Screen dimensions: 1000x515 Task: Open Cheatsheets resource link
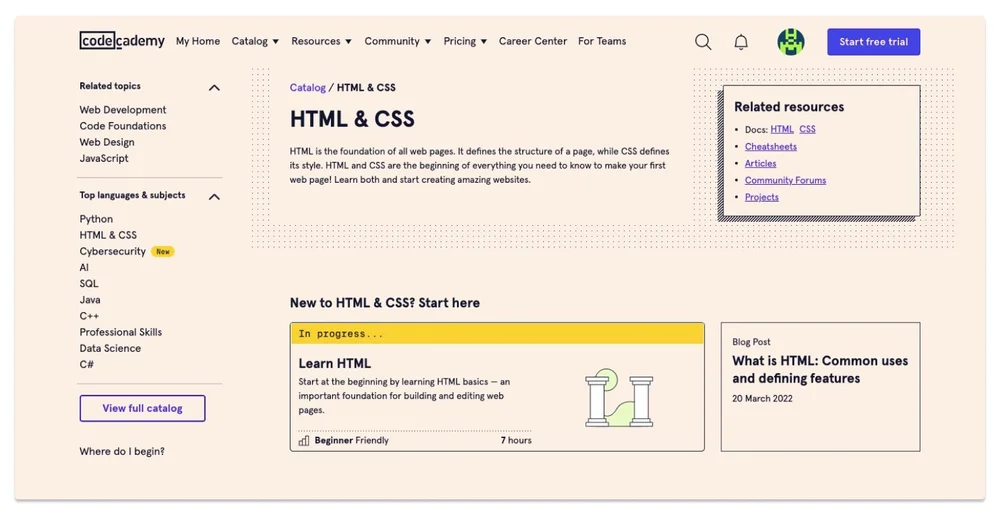[770, 147]
